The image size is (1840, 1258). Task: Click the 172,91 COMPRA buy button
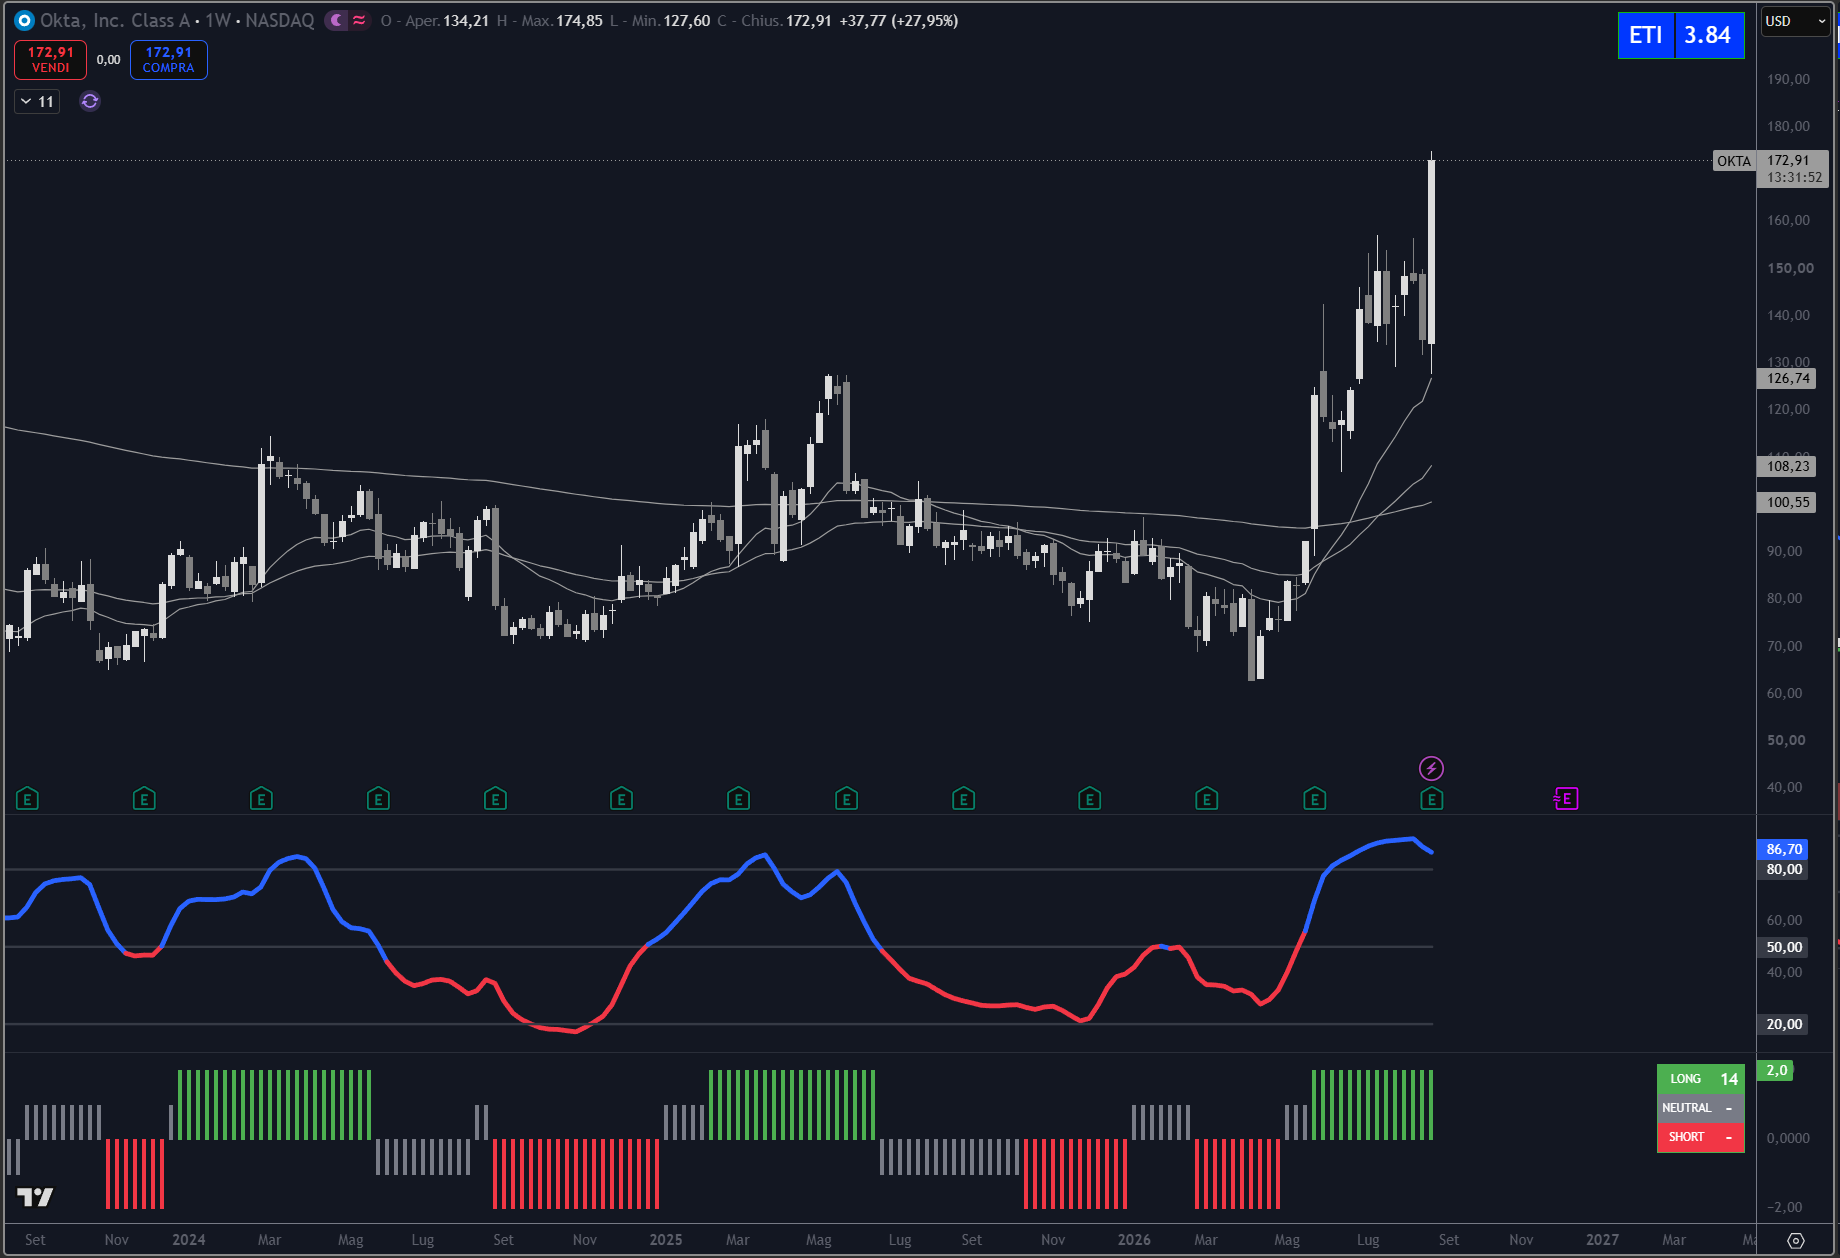point(169,60)
